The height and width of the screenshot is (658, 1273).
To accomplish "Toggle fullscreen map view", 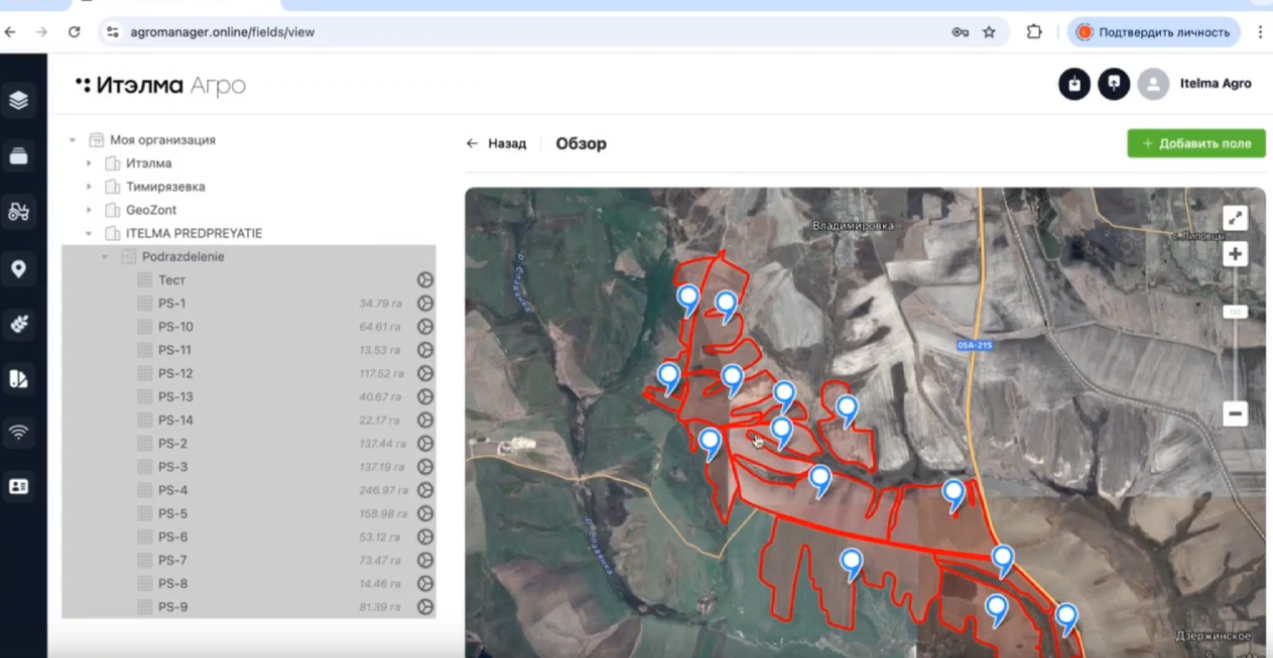I will click(x=1235, y=218).
